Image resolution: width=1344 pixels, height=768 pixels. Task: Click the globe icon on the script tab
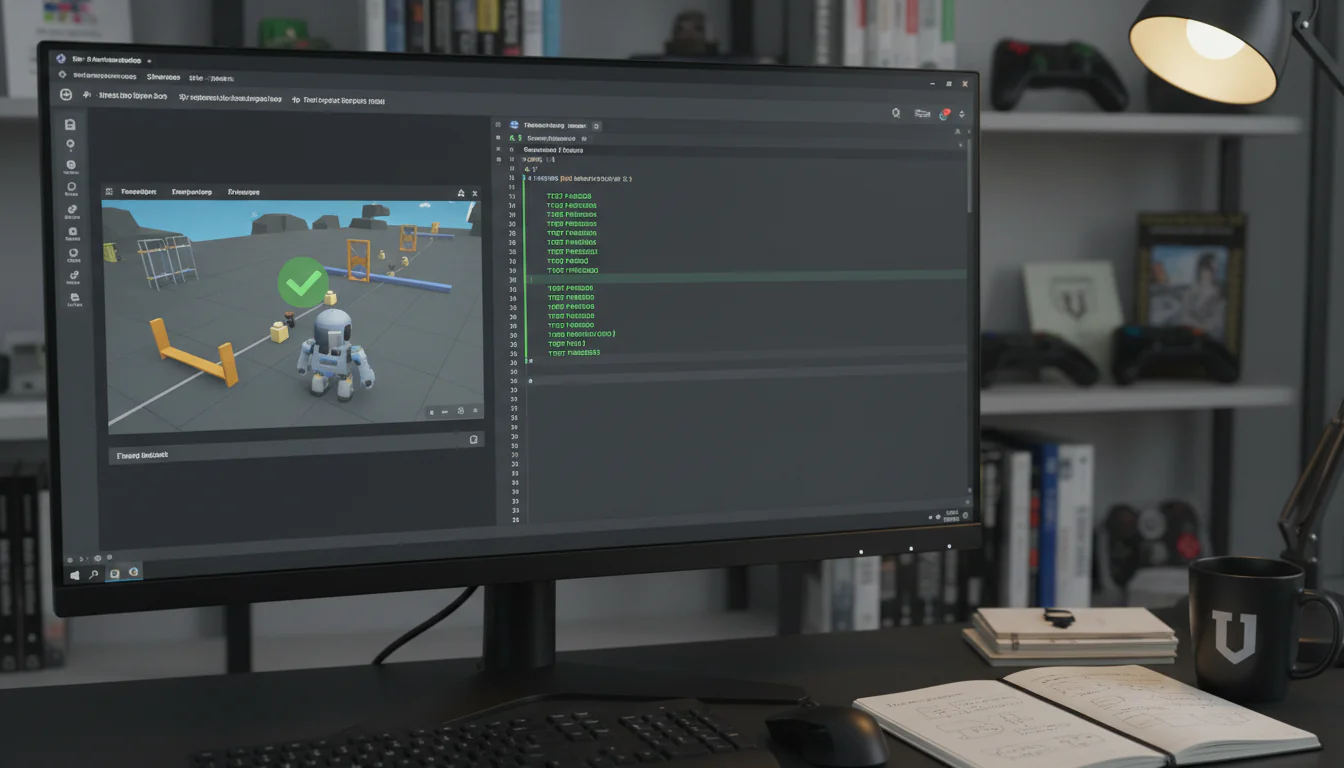[514, 125]
